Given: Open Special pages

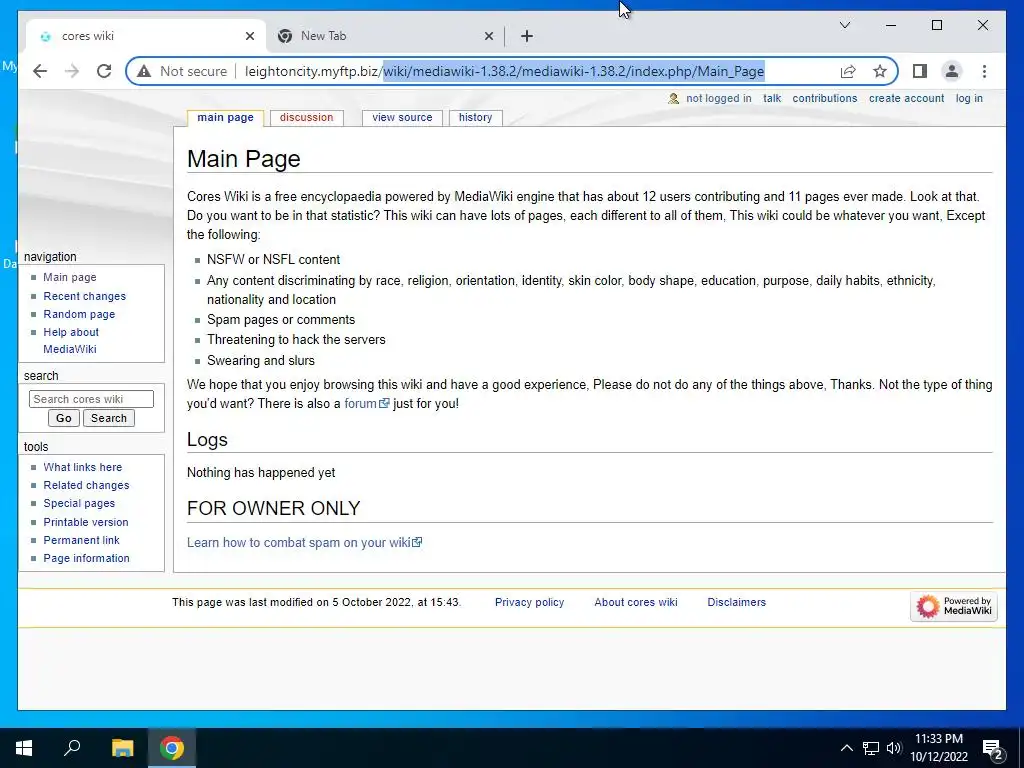Looking at the screenshot, I should coord(79,504).
